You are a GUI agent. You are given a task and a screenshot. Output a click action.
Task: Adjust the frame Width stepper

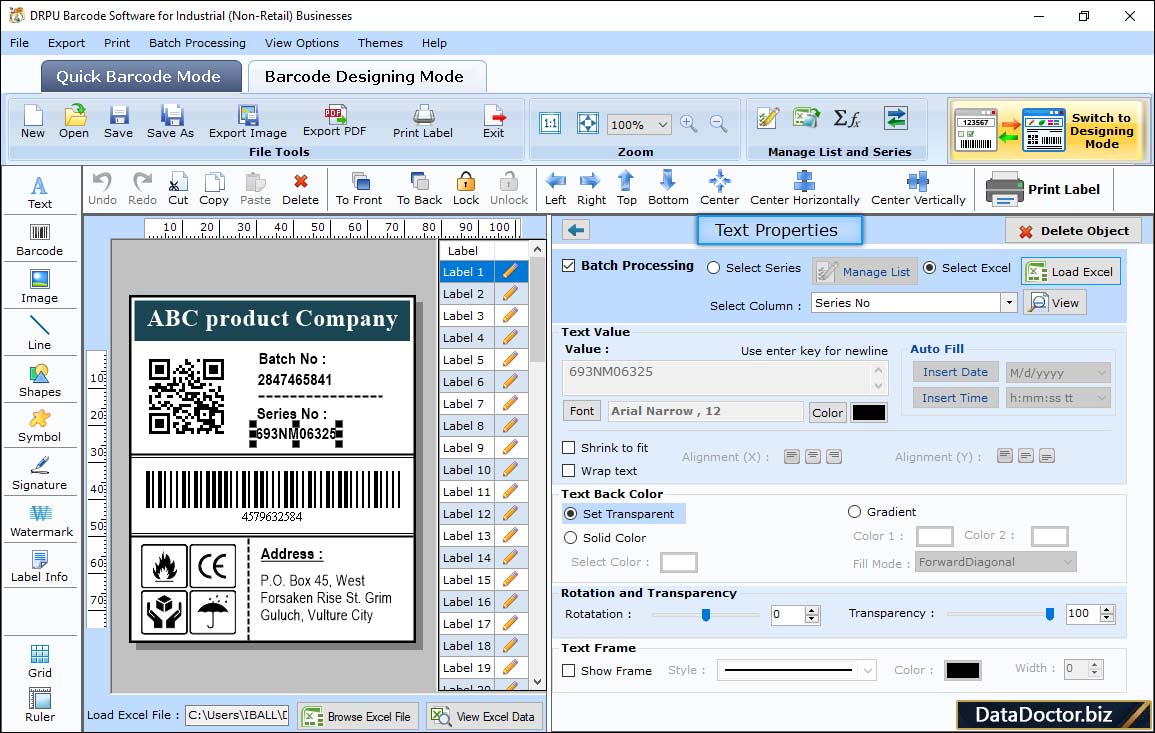point(1095,669)
